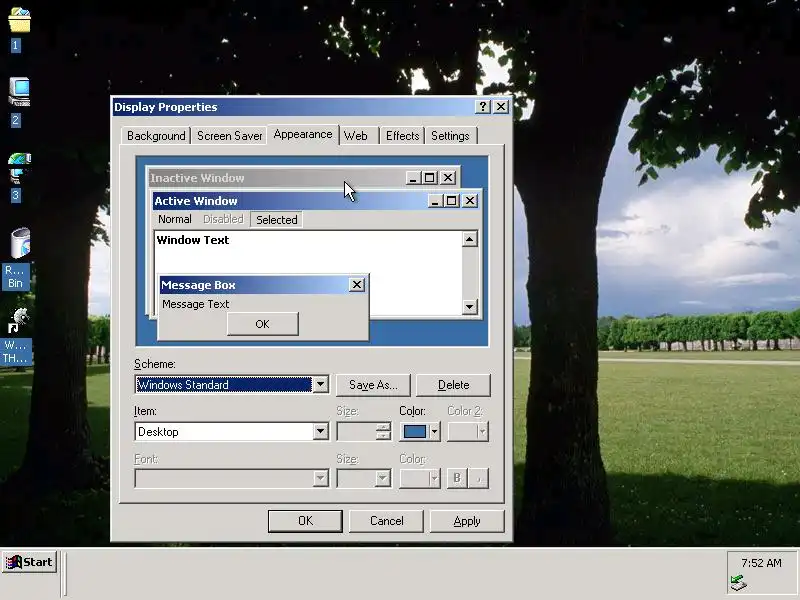Click the Disabled menu item in preview
Image resolution: width=800 pixels, height=600 pixels.
coord(223,219)
